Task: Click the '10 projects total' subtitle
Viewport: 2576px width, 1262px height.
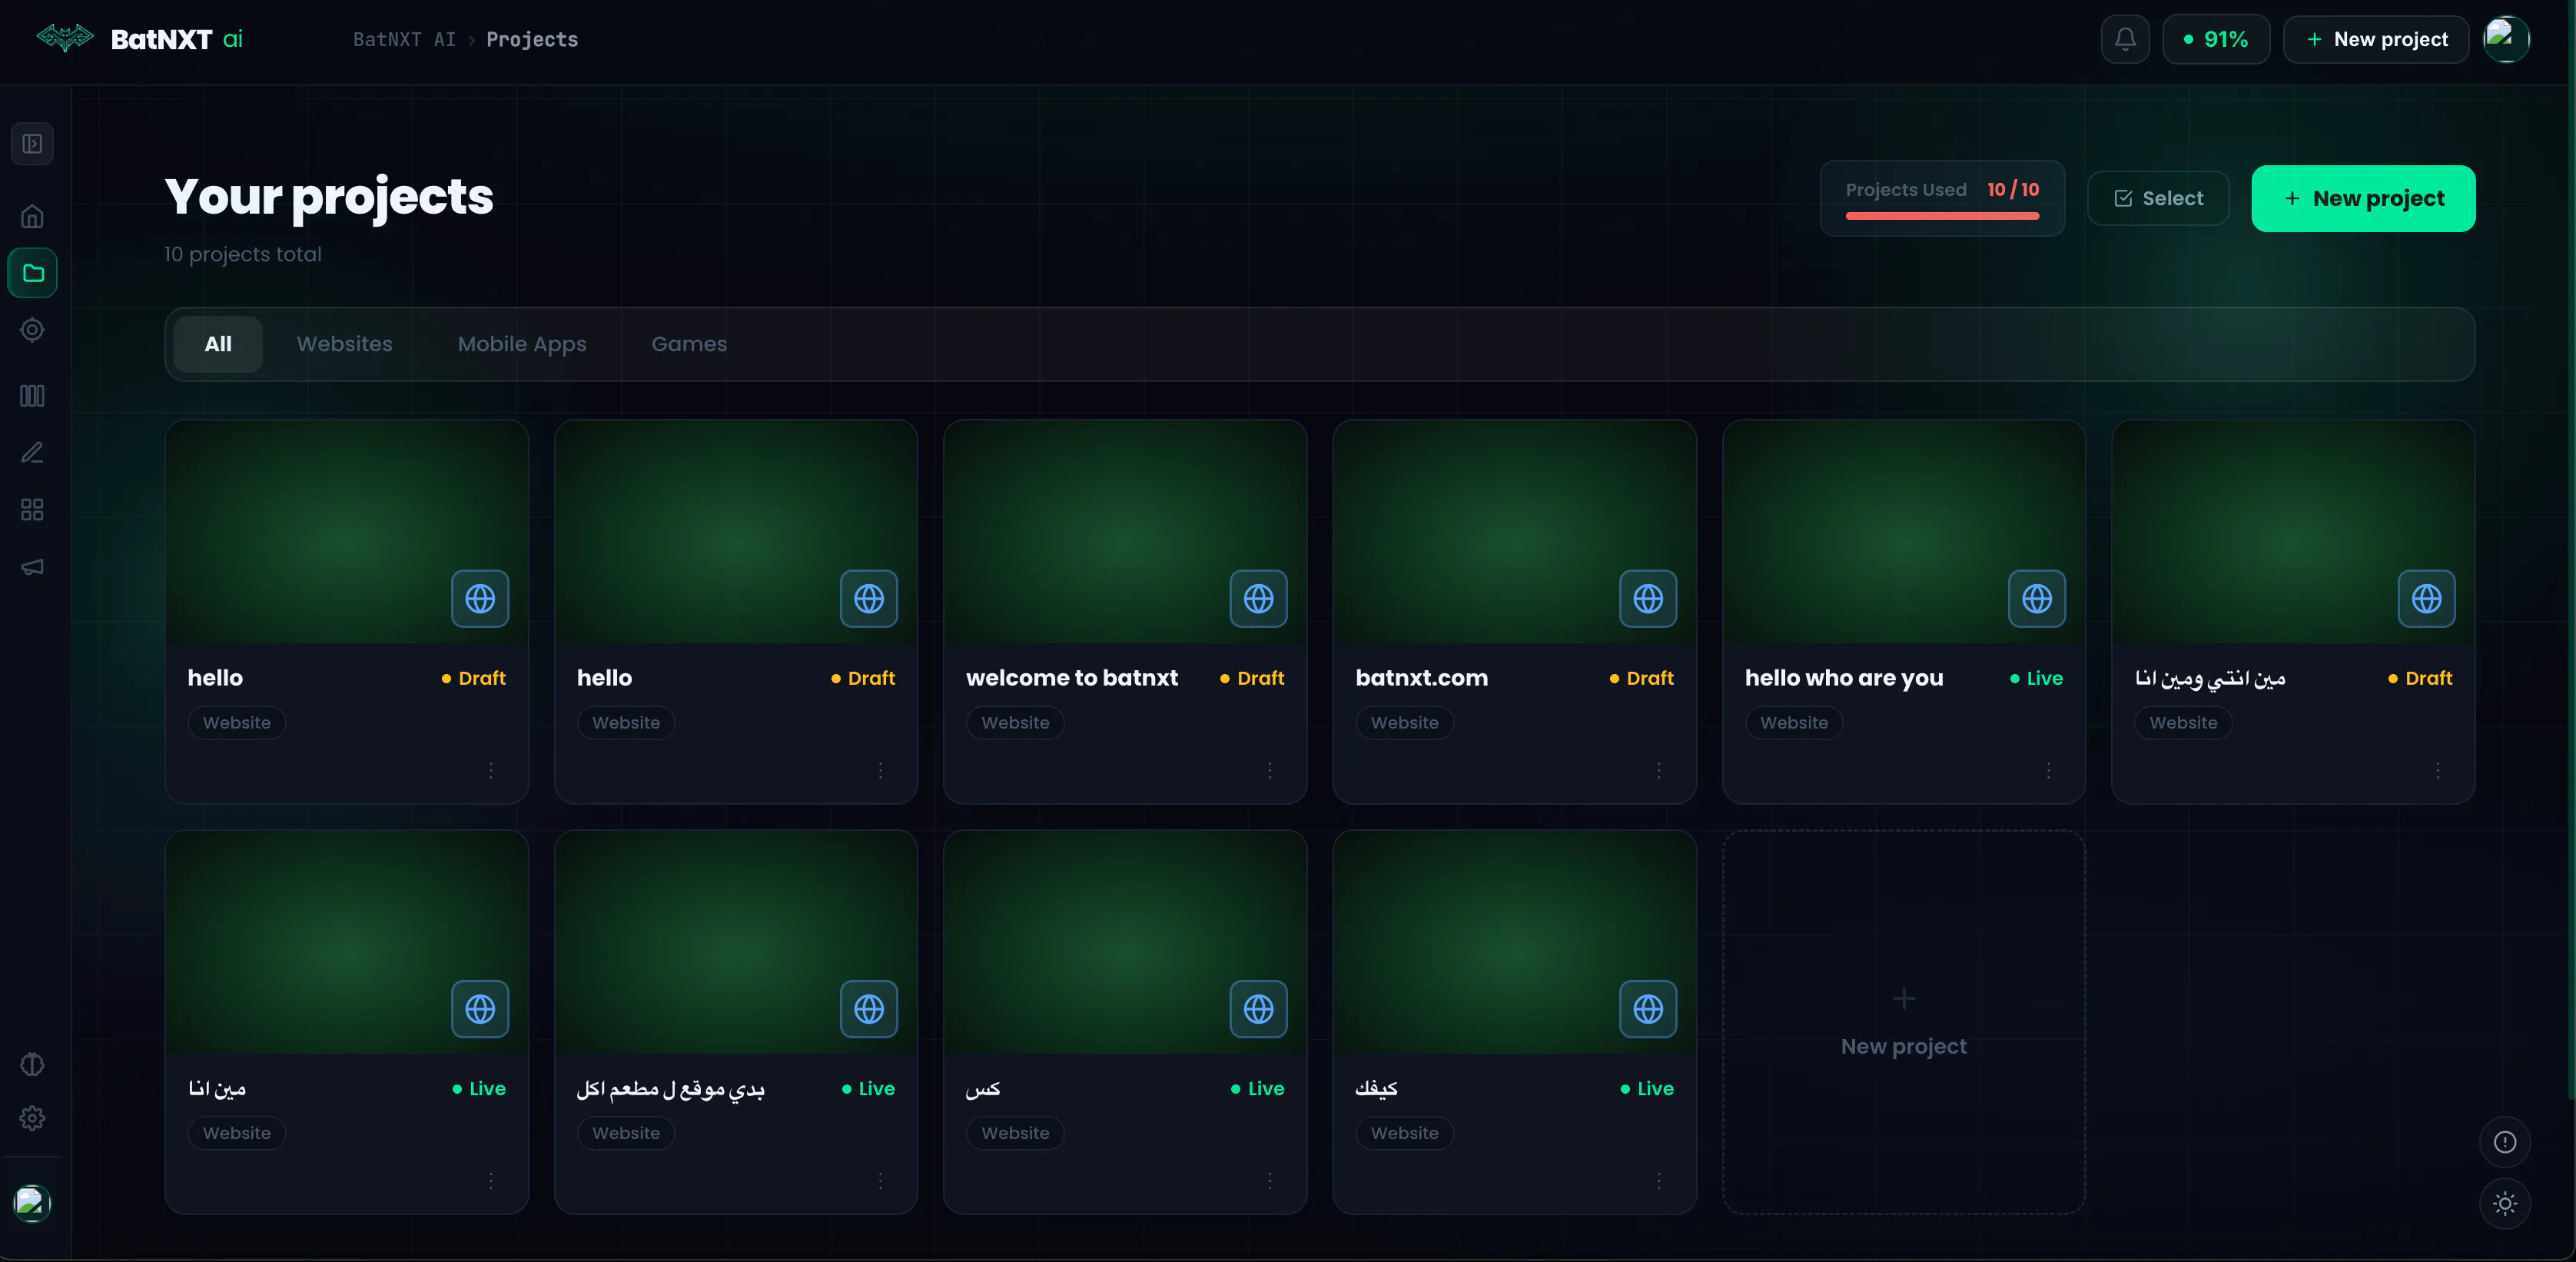Action: 243,254
